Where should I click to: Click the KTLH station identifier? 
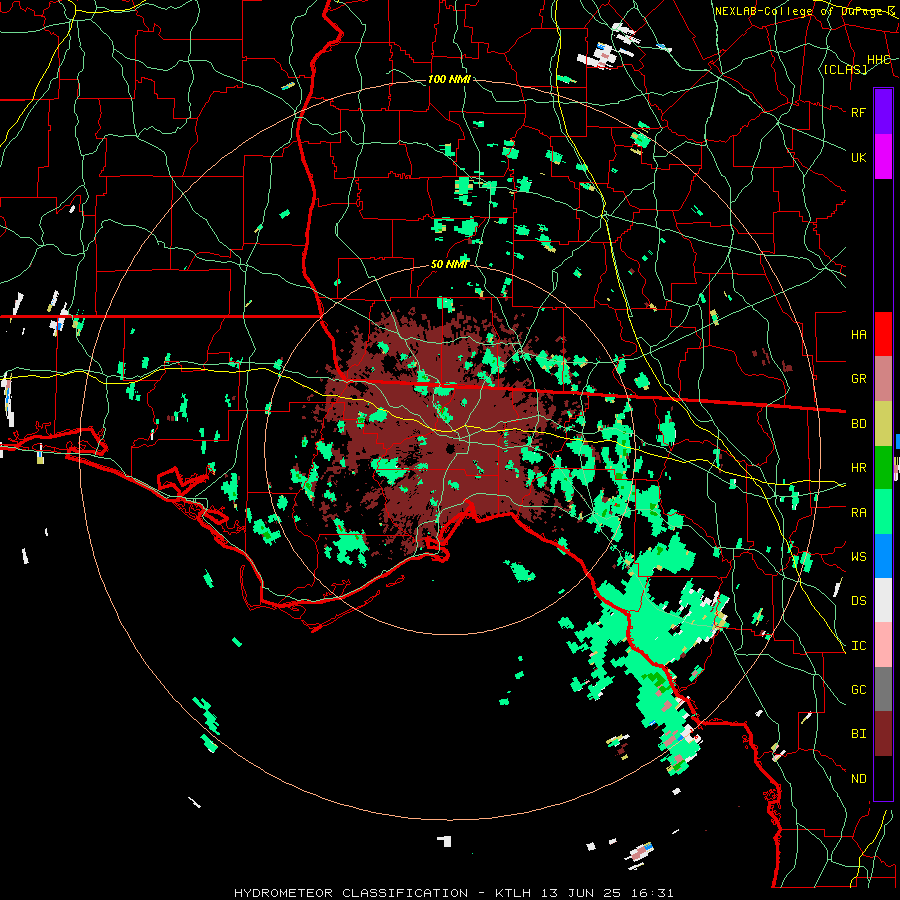coord(513,893)
